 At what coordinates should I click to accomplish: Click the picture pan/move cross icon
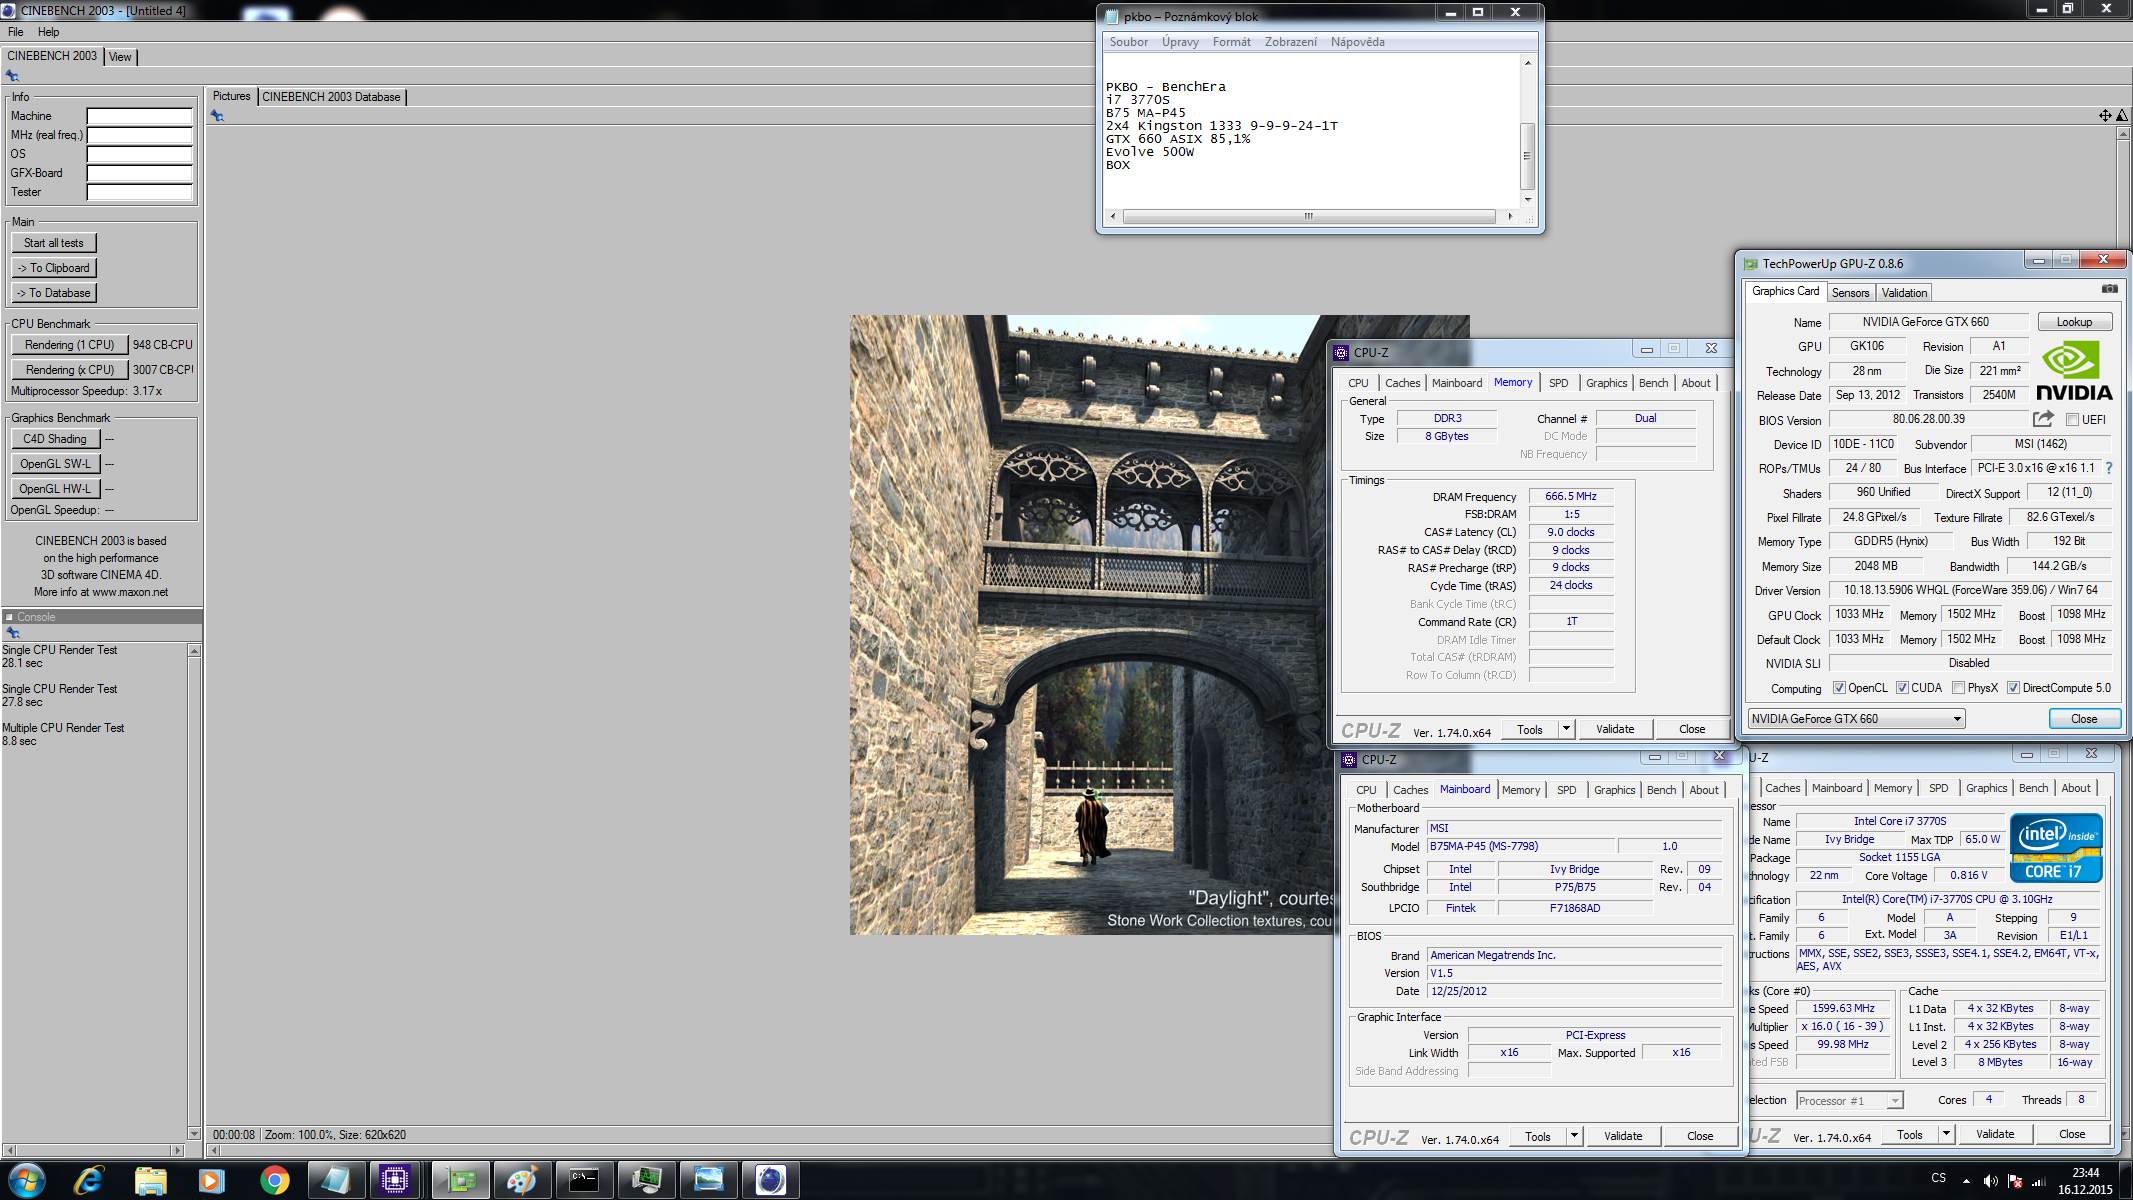[2105, 116]
